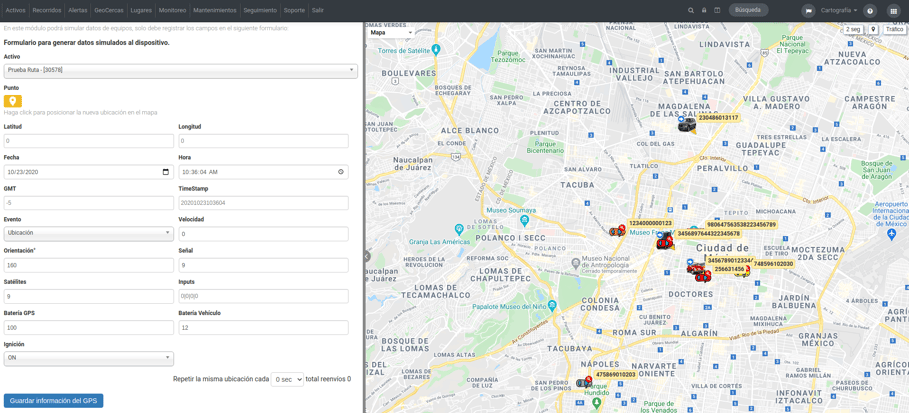Image resolution: width=909 pixels, height=413 pixels.
Task: Click Guardar información del GPS button
Action: tap(53, 401)
